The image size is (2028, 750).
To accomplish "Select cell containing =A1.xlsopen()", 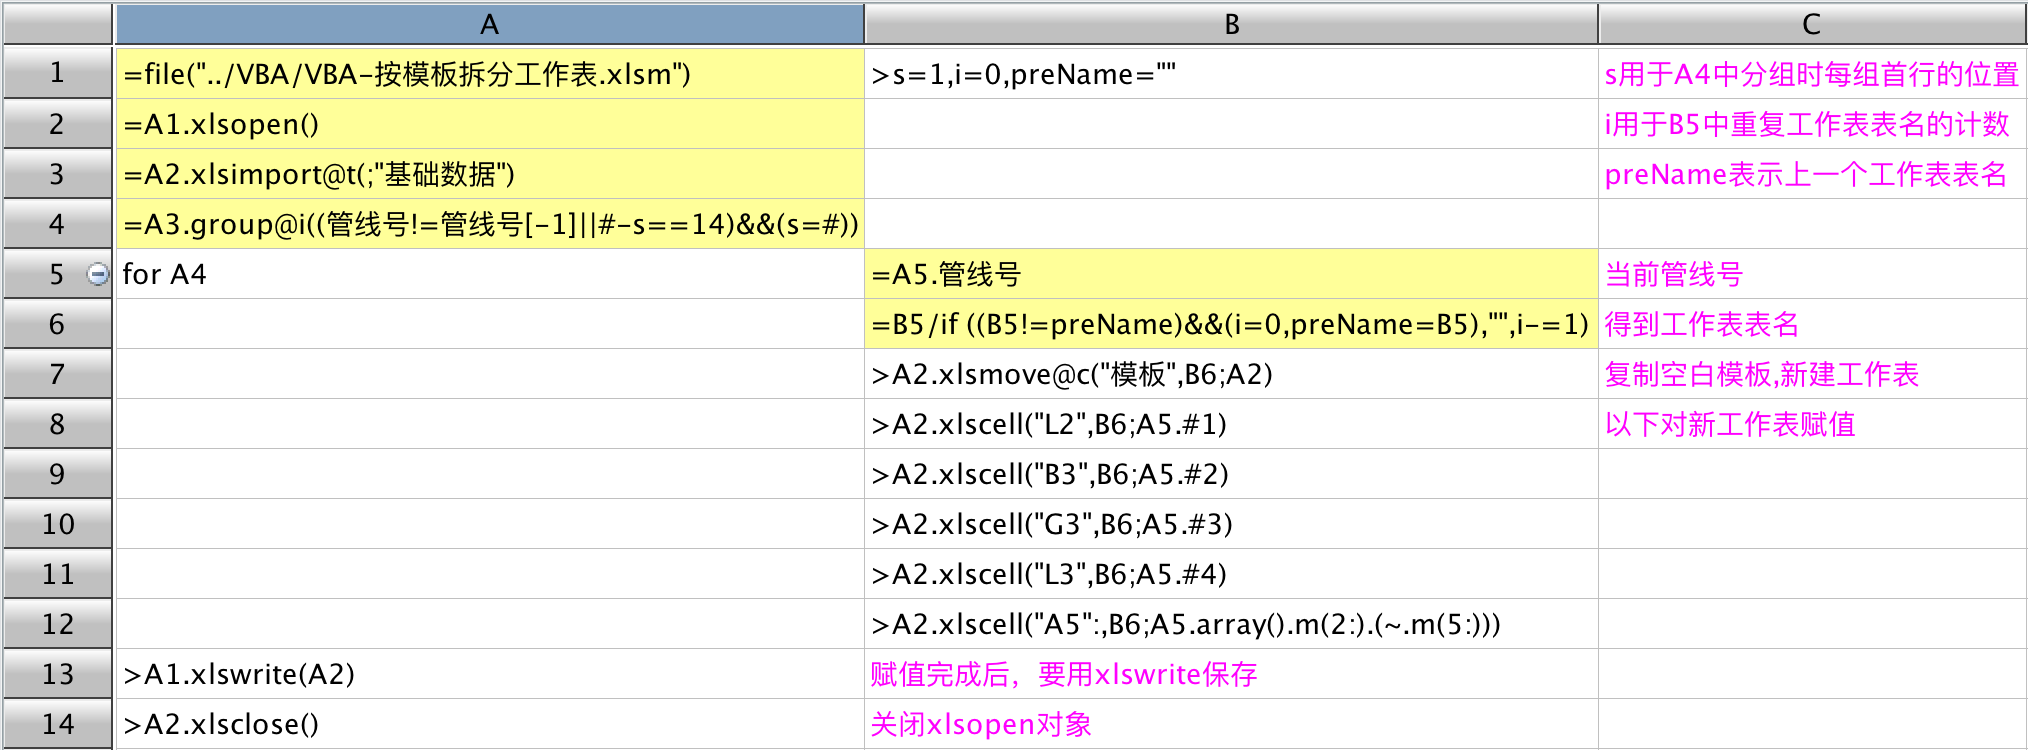I will (489, 124).
